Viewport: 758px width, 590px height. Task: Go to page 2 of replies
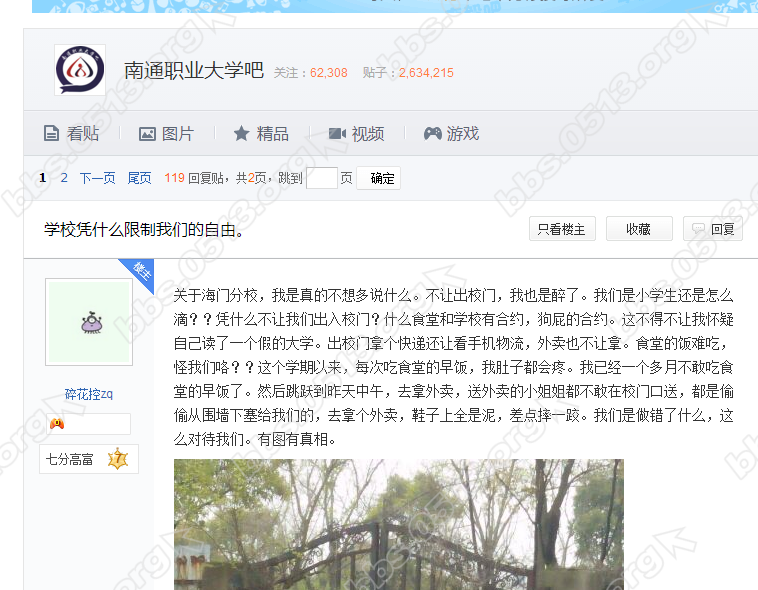click(64, 178)
